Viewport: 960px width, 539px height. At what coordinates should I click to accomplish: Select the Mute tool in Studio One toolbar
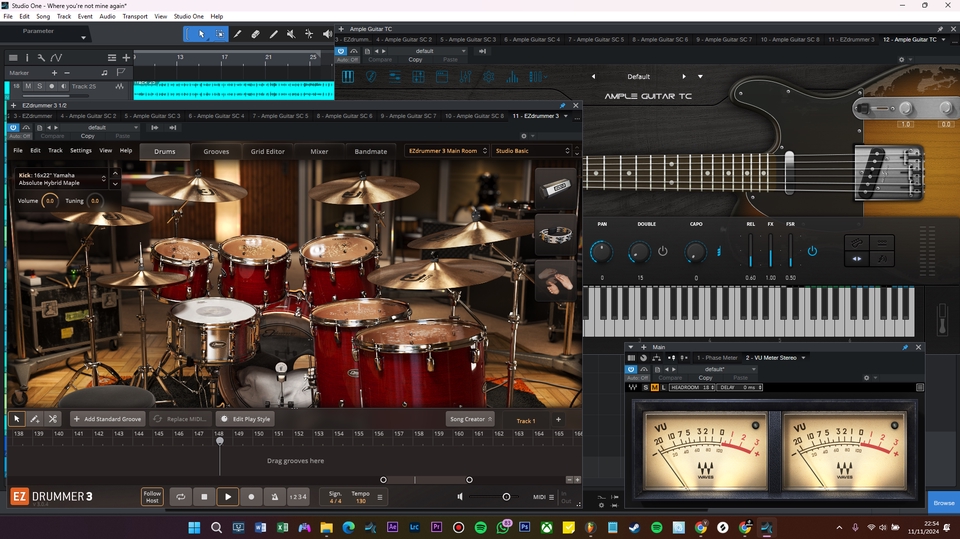point(291,34)
